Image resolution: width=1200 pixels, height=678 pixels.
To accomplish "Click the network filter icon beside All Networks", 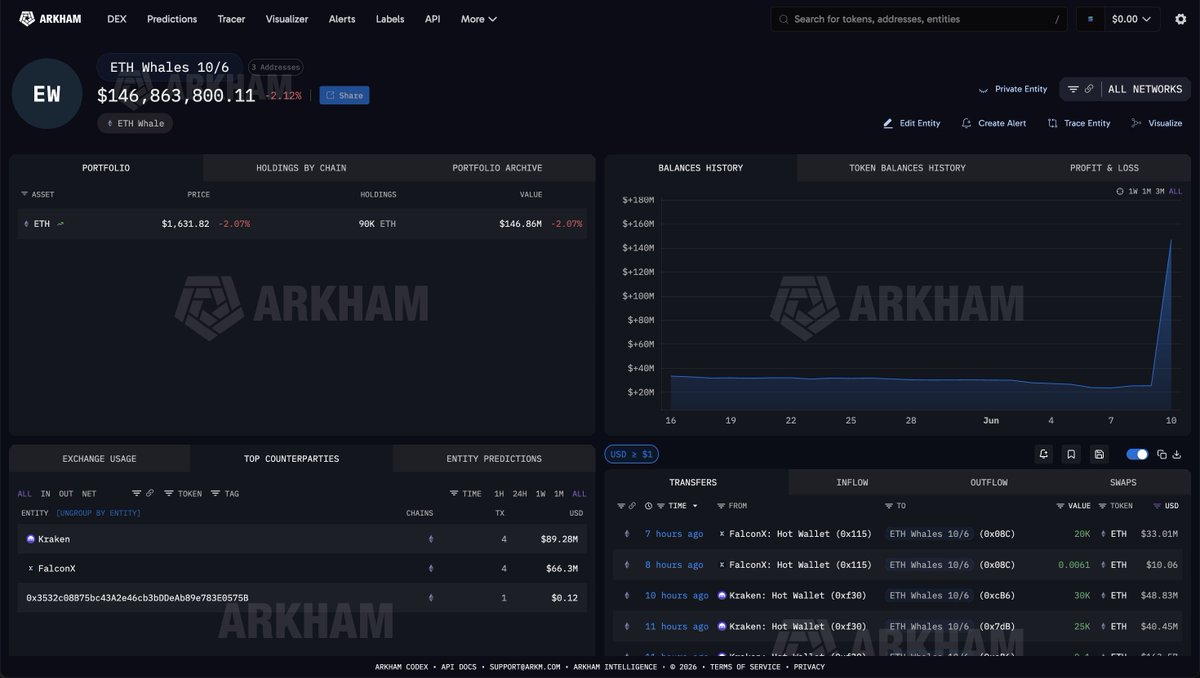I will pyautogui.click(x=1073, y=89).
